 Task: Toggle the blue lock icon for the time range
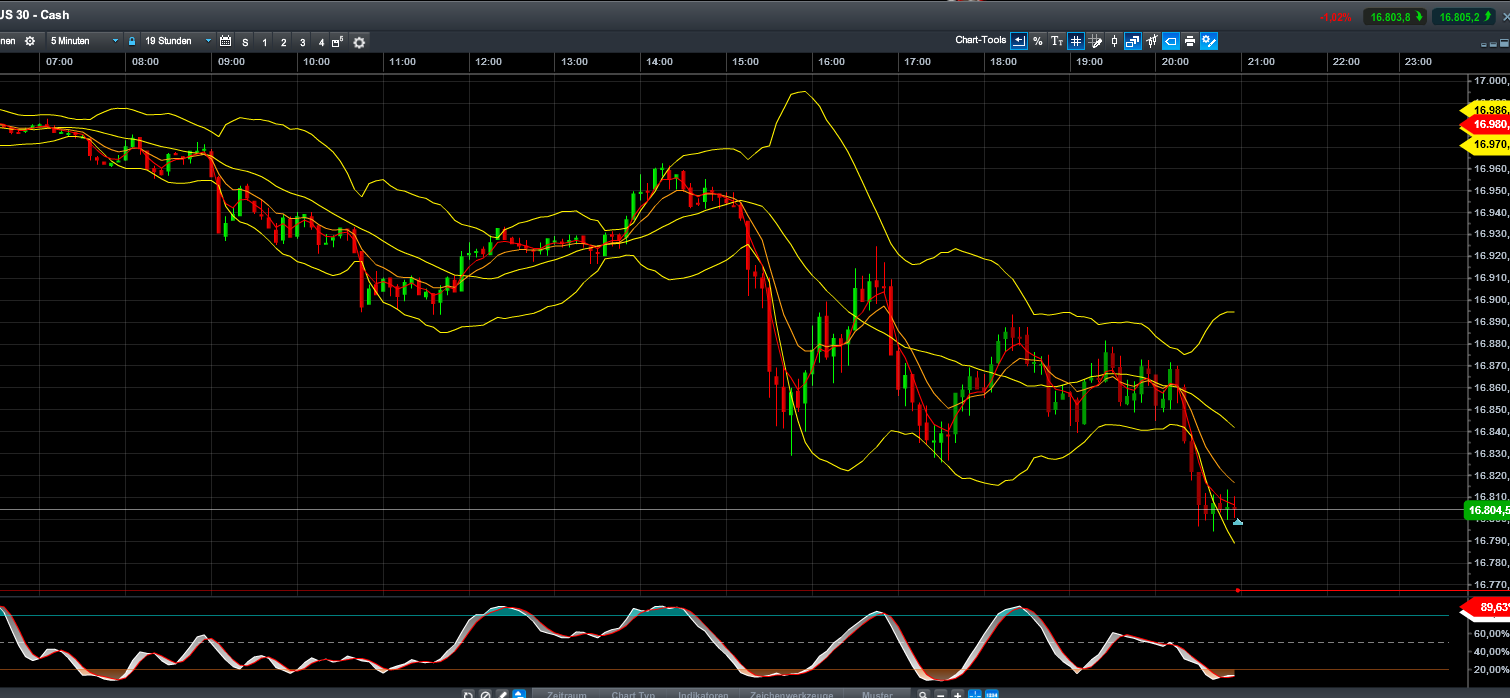[x=132, y=41]
